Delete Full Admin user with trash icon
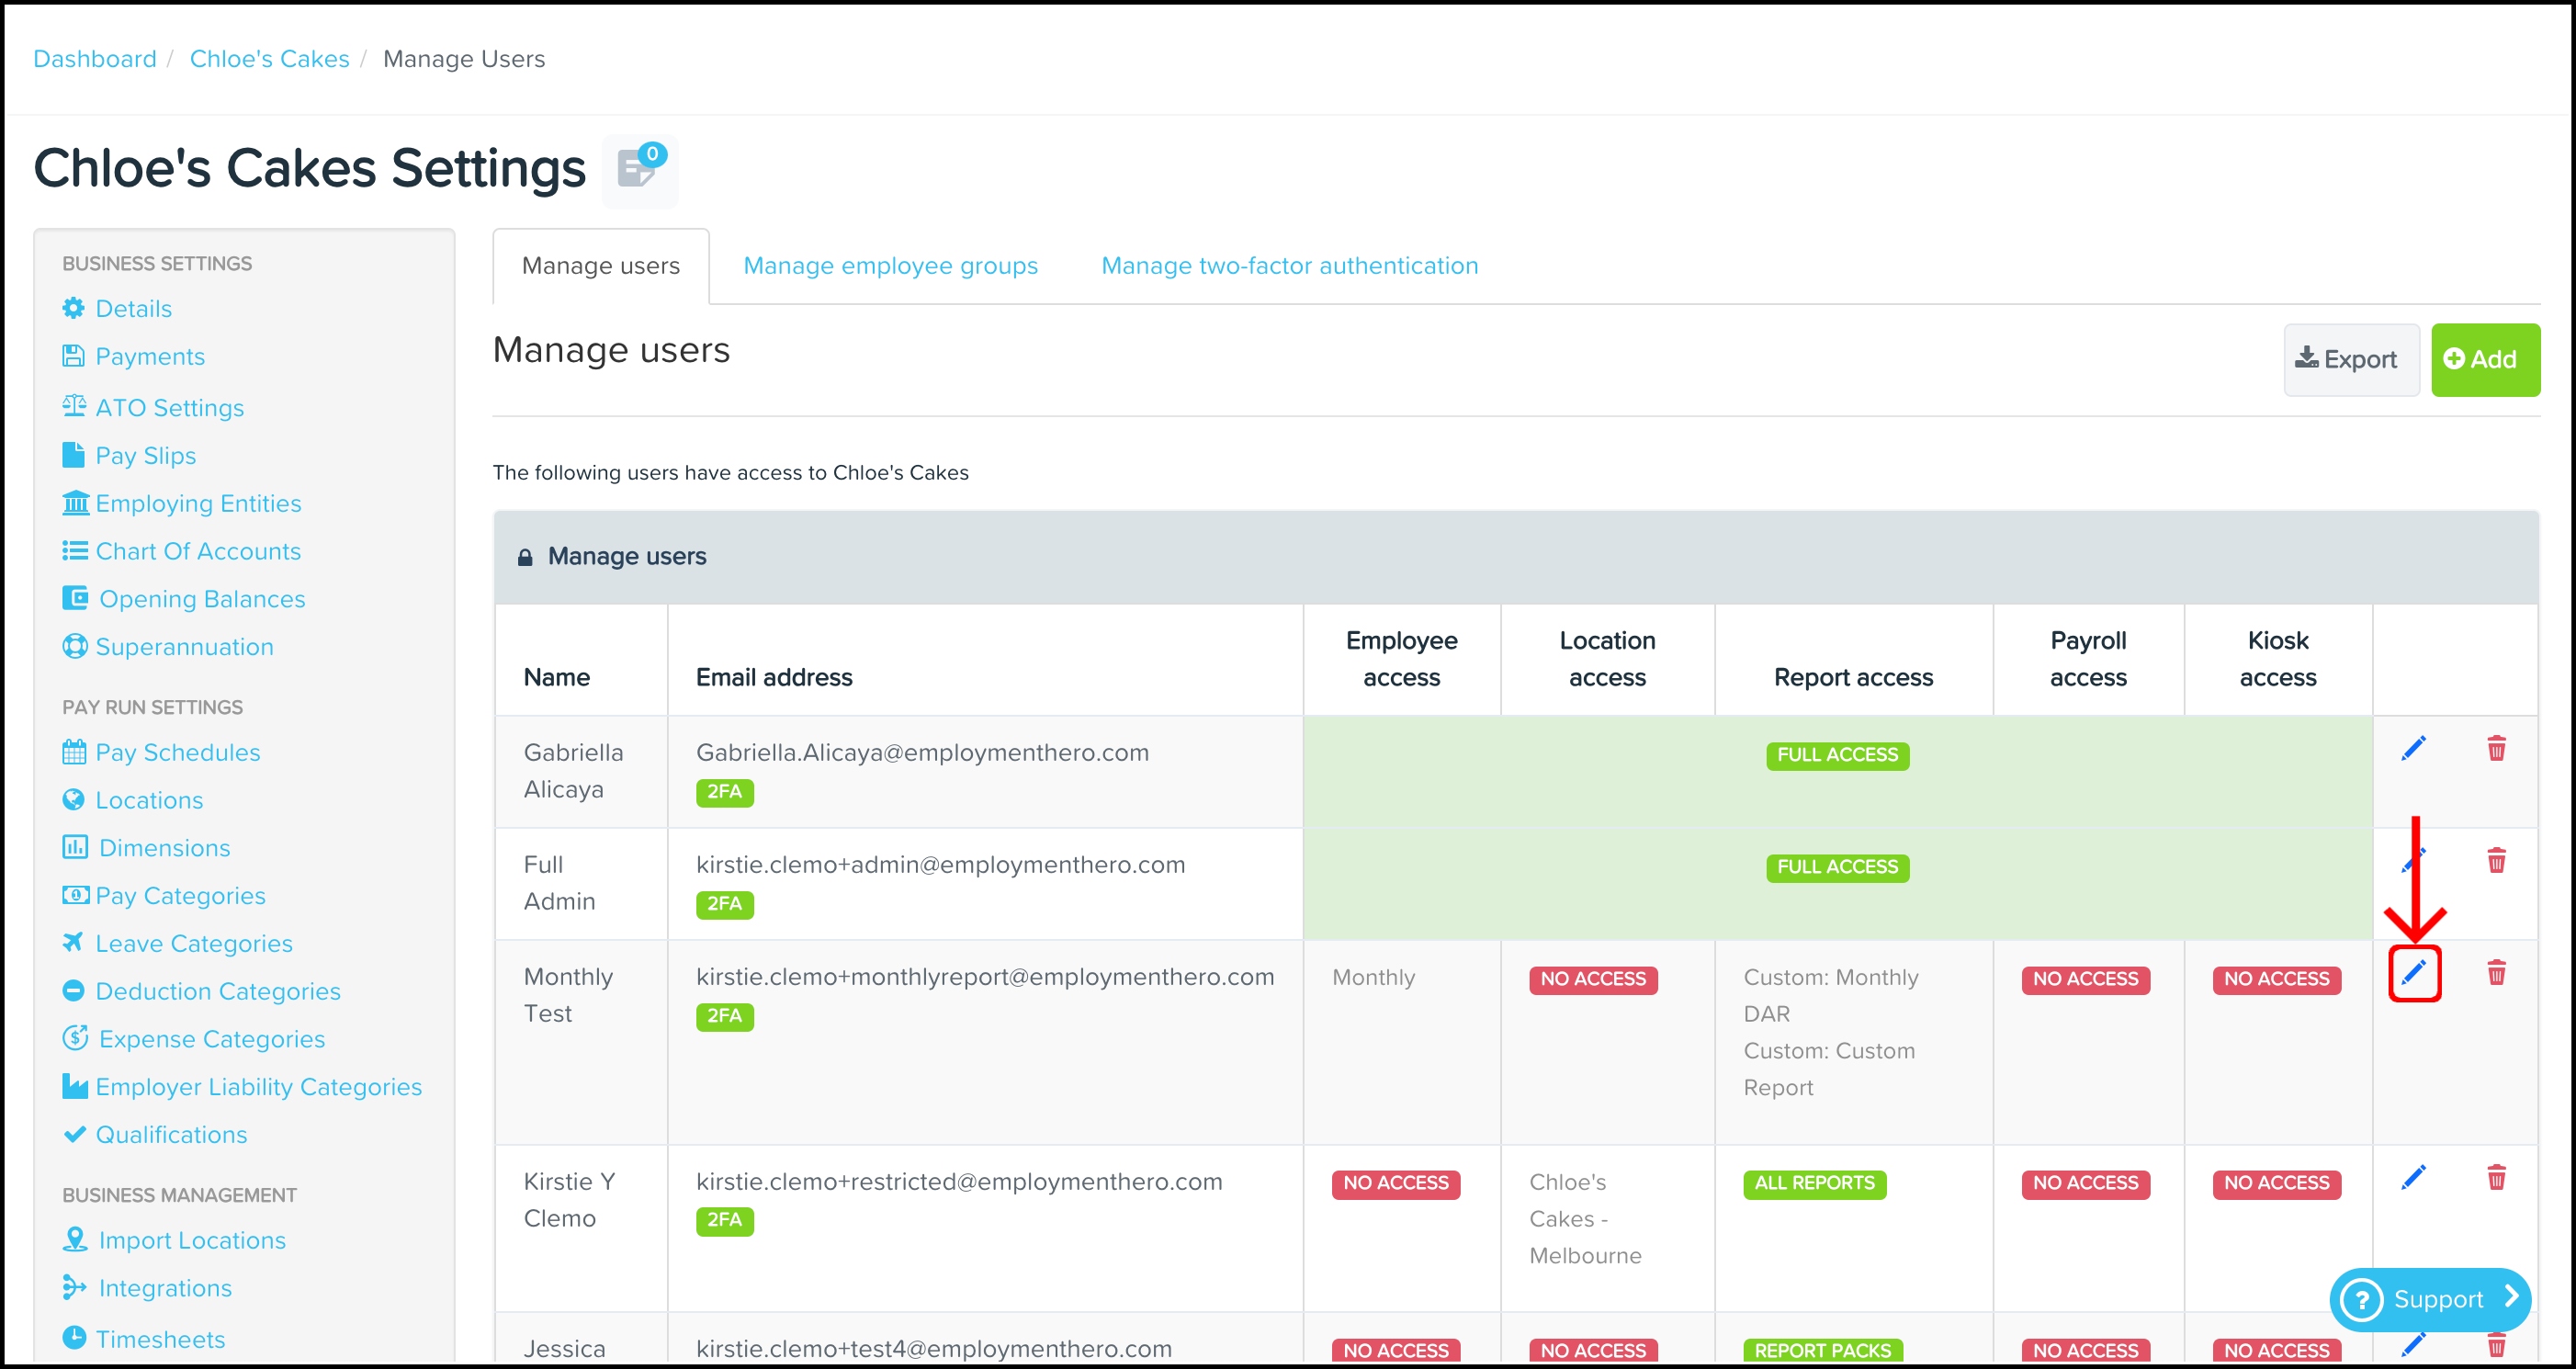 coord(2496,860)
